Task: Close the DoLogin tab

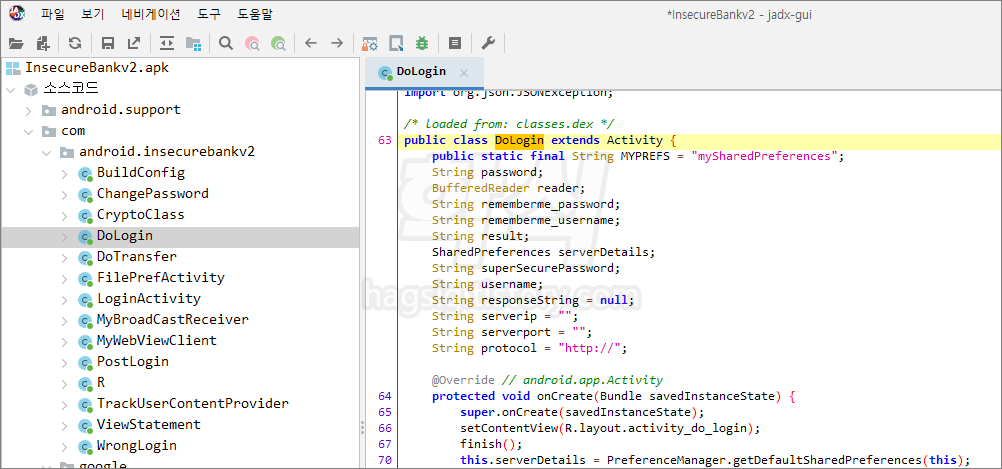Action: coord(464,72)
